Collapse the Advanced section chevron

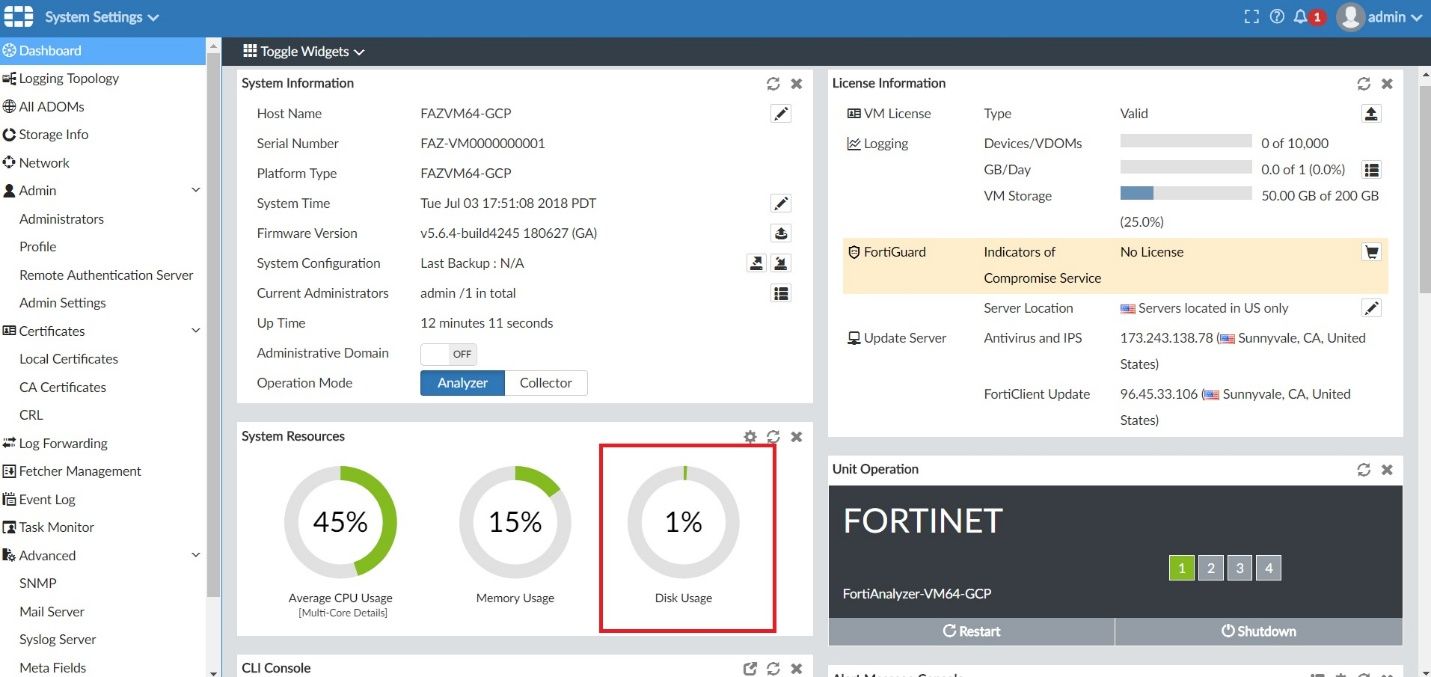point(195,555)
